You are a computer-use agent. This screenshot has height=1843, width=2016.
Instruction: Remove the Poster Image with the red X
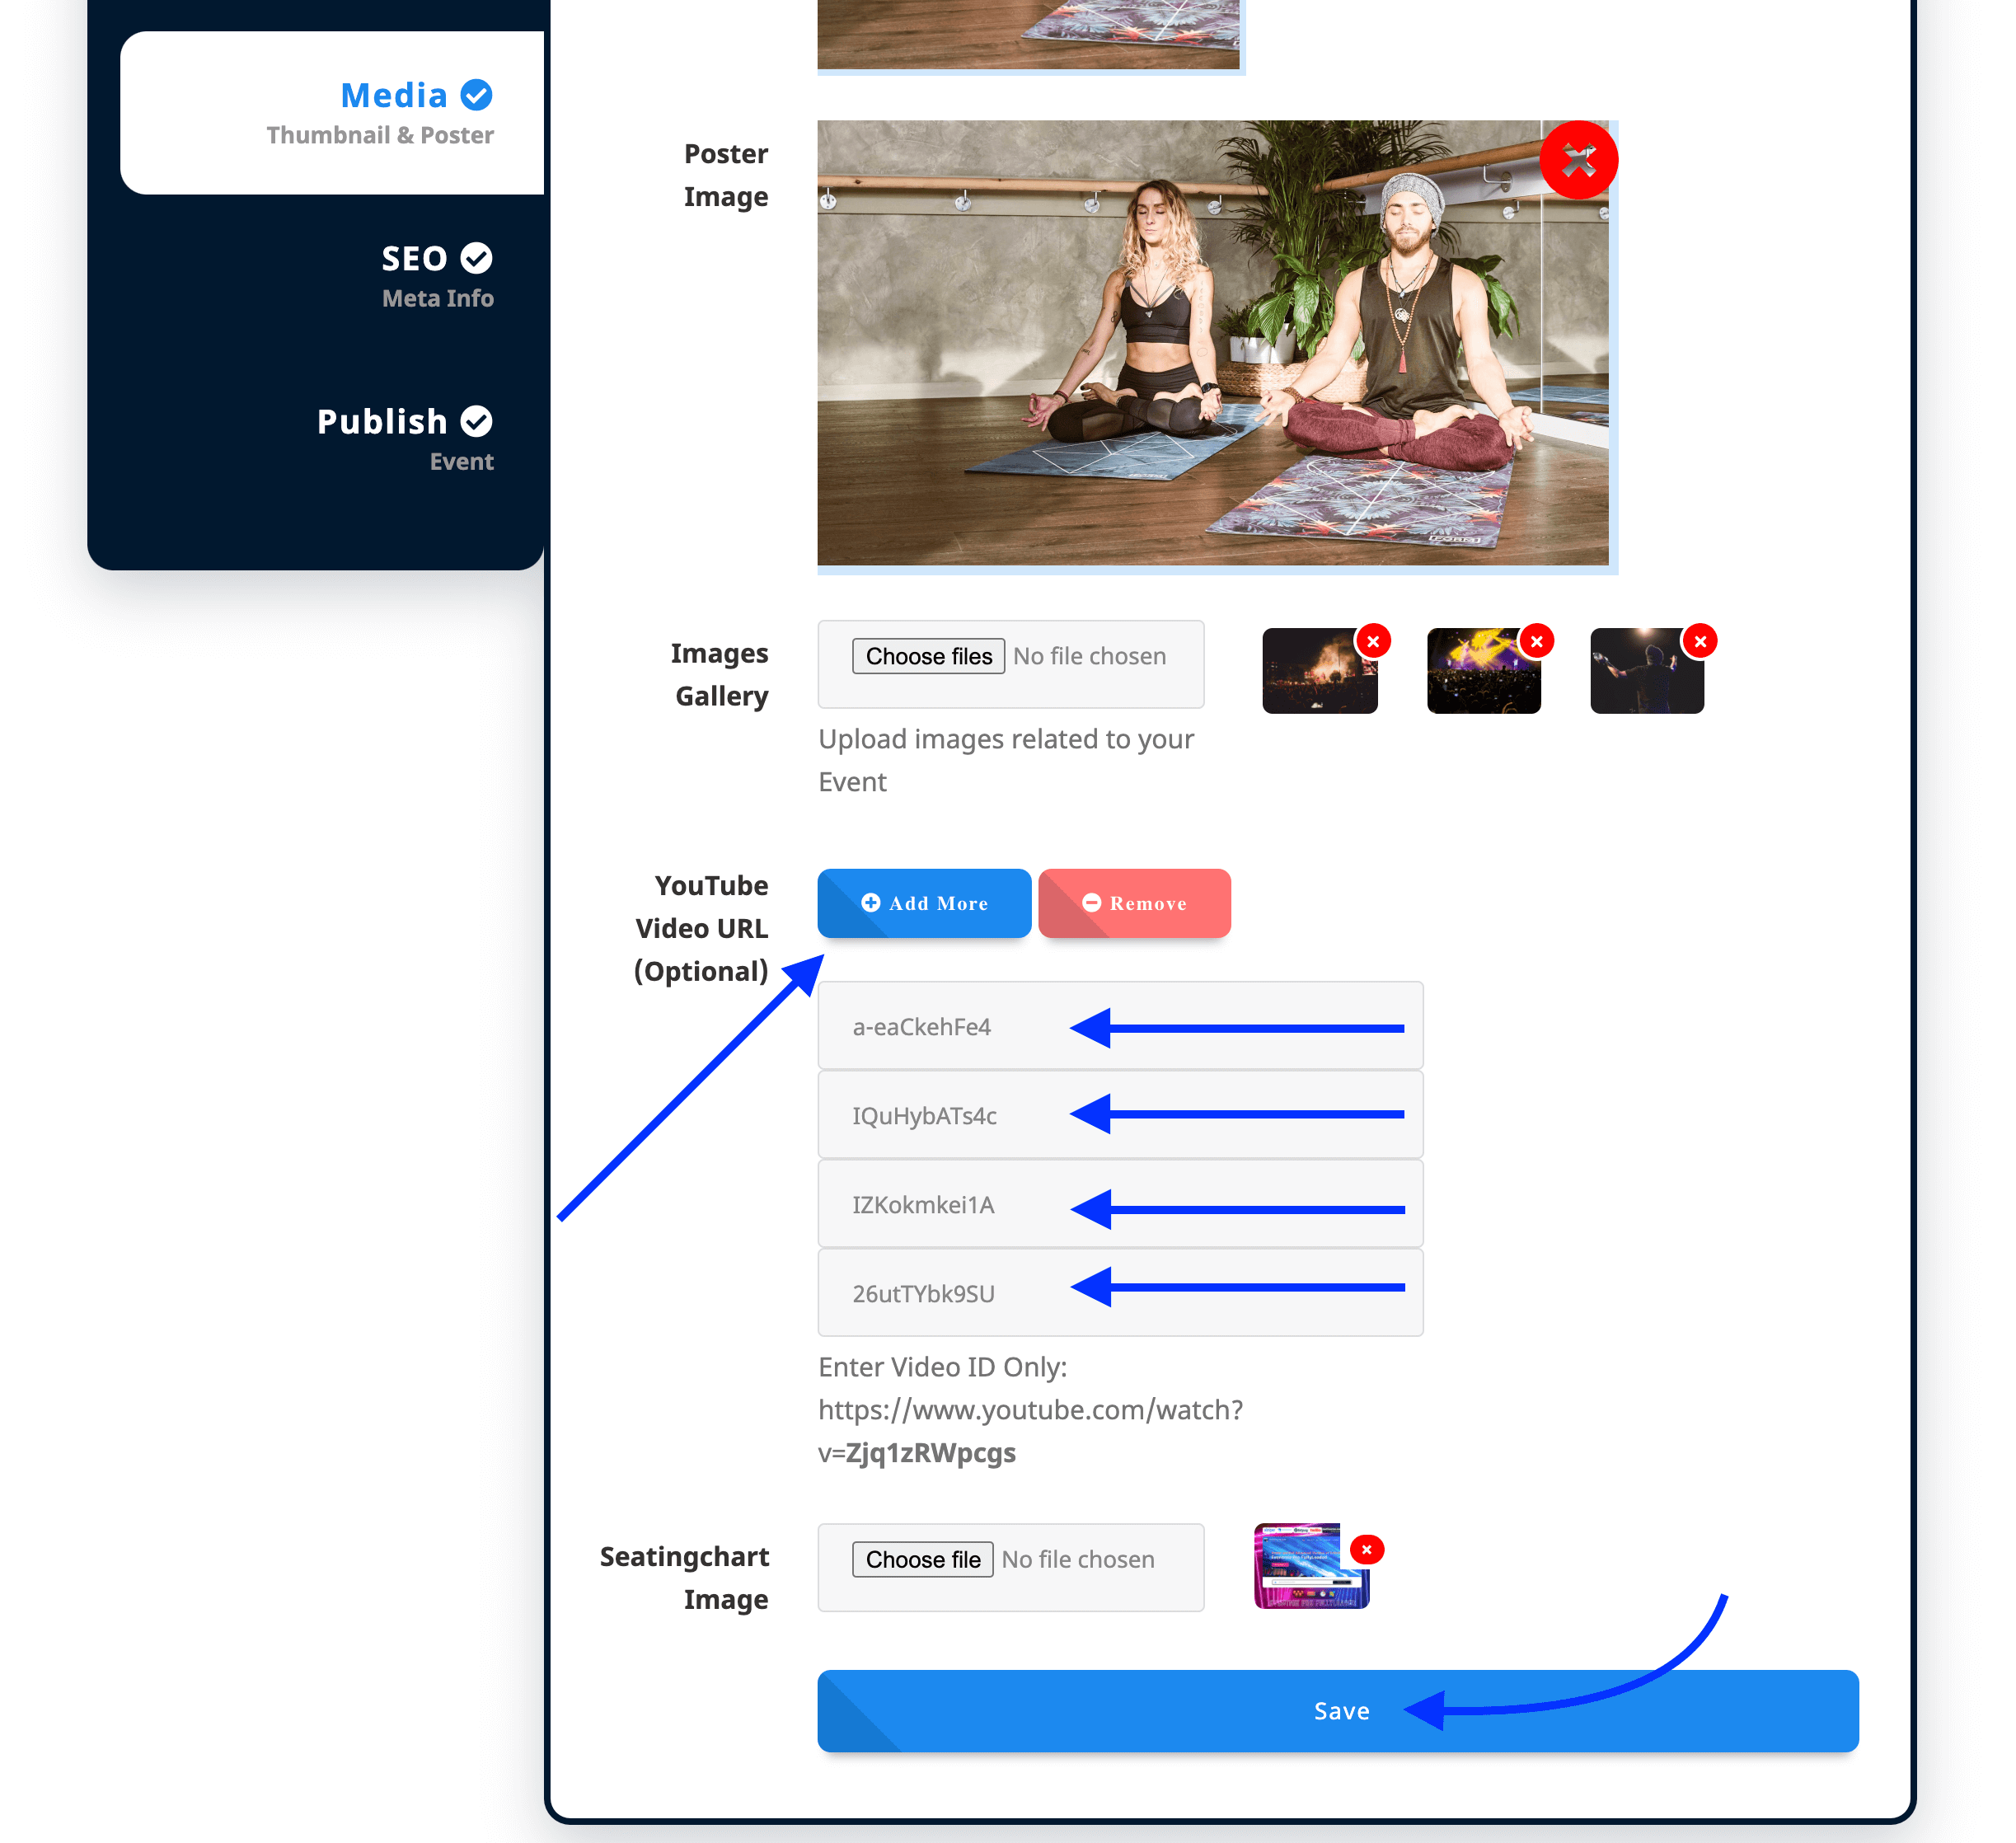click(x=1578, y=158)
